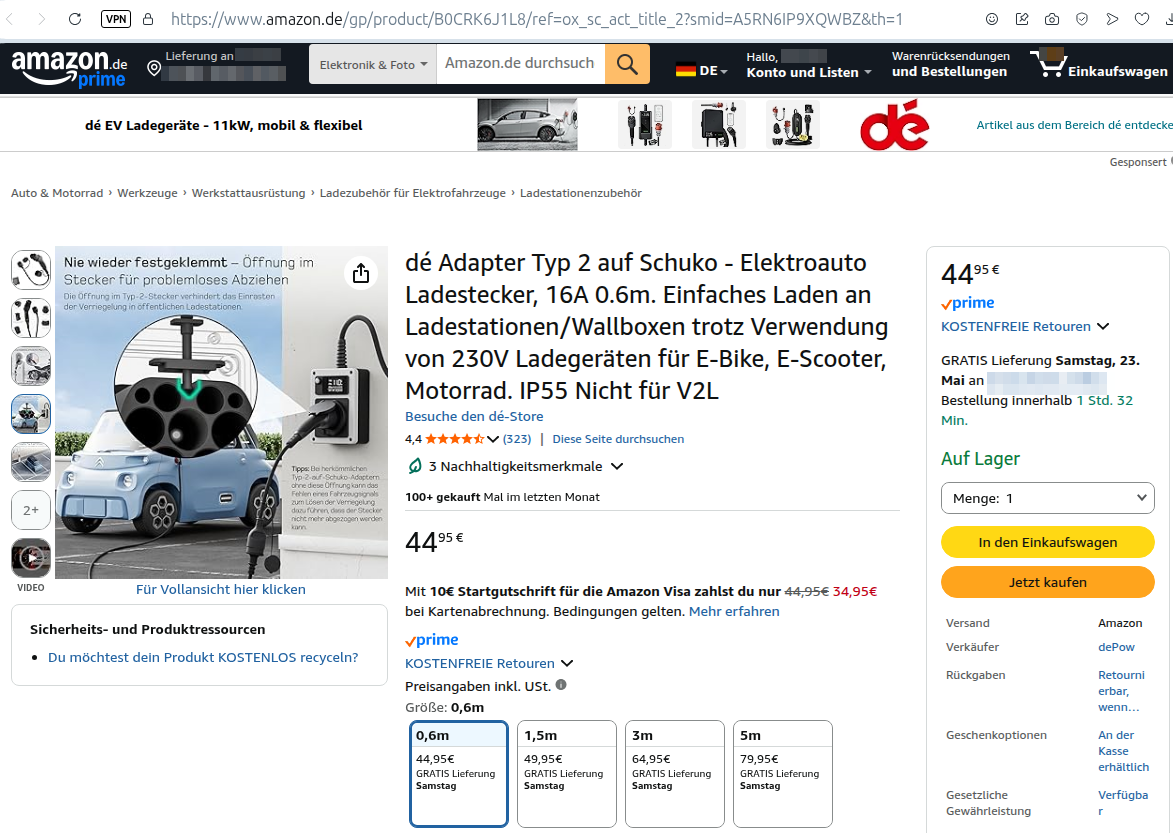Click the grey car banner ad image
The width and height of the screenshot is (1173, 833).
(527, 125)
